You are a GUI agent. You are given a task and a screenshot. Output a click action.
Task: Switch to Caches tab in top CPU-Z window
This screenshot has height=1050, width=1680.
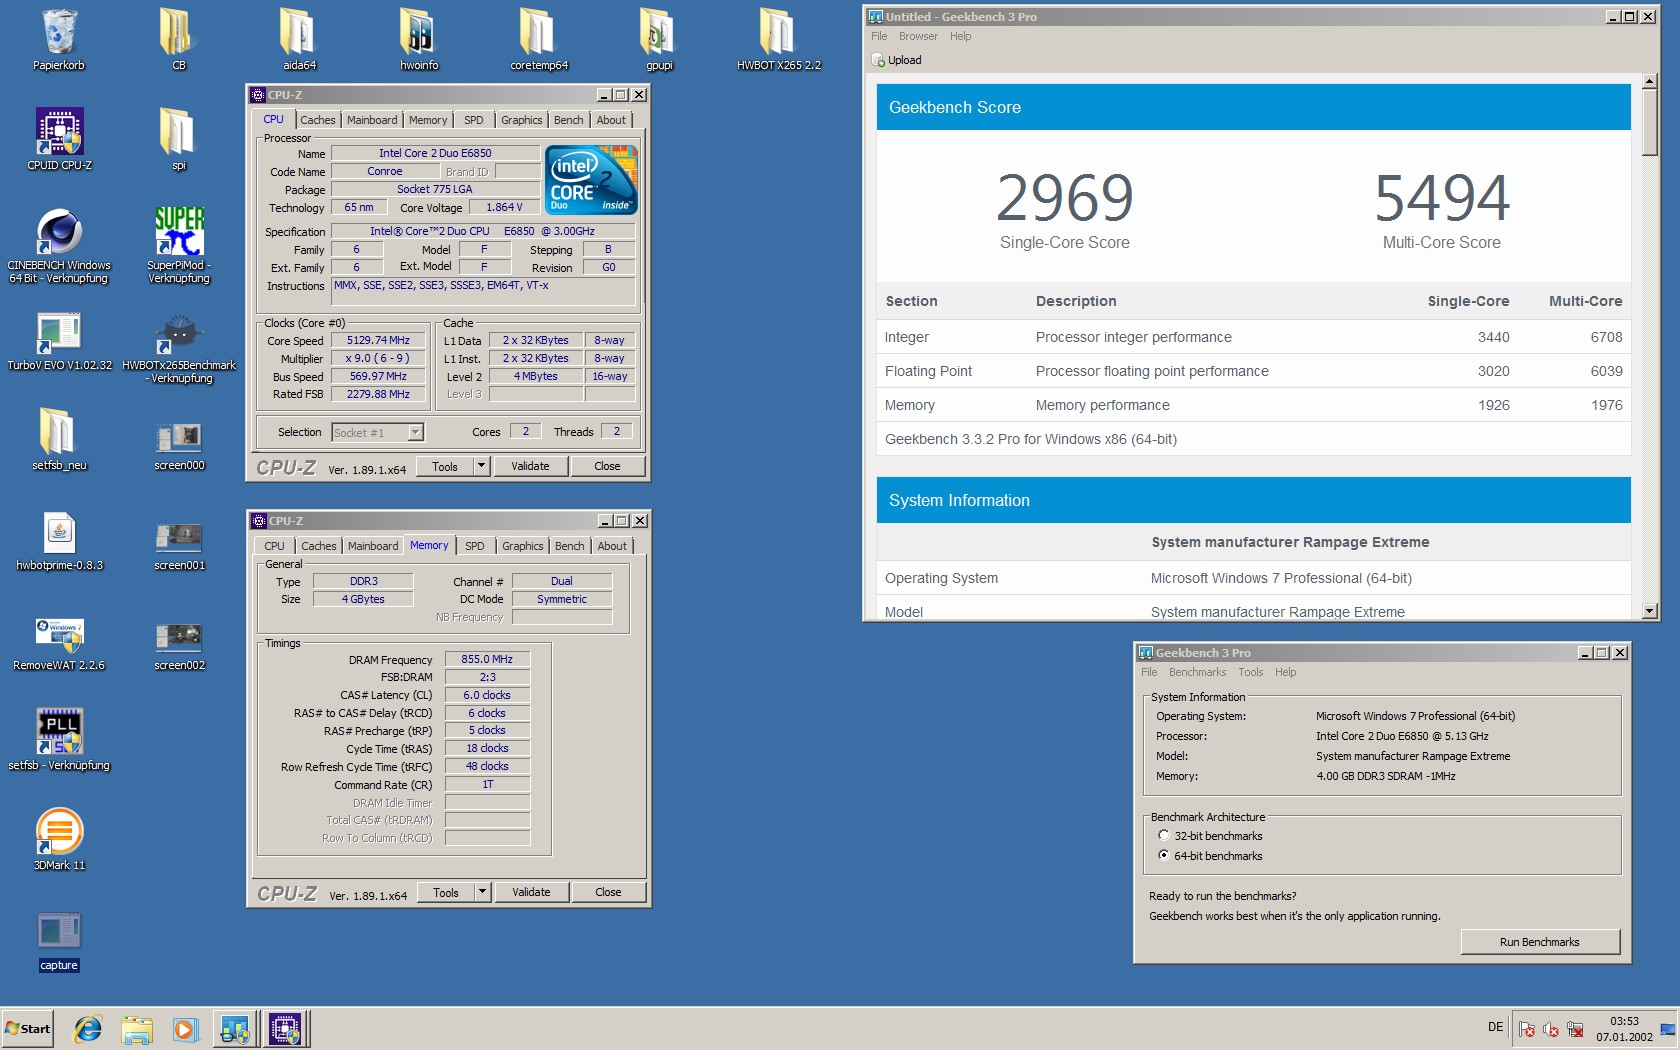point(318,120)
